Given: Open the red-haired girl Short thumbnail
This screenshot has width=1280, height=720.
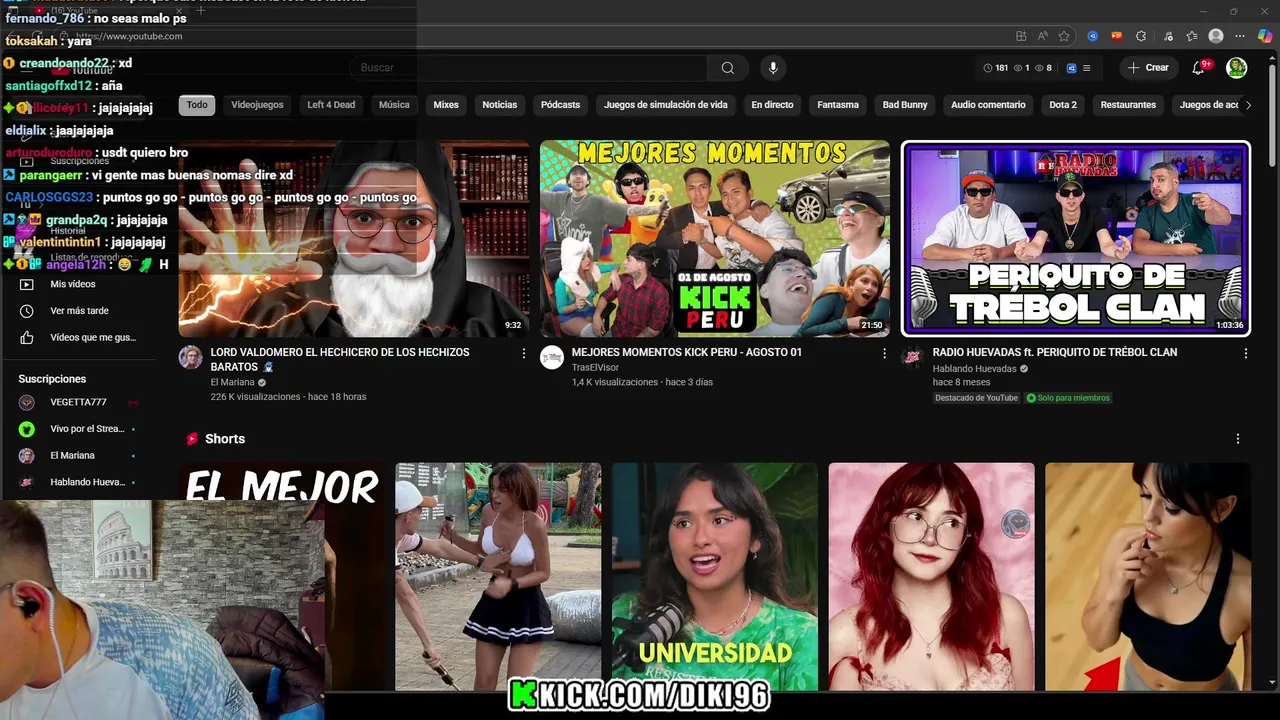Looking at the screenshot, I should click(931, 576).
